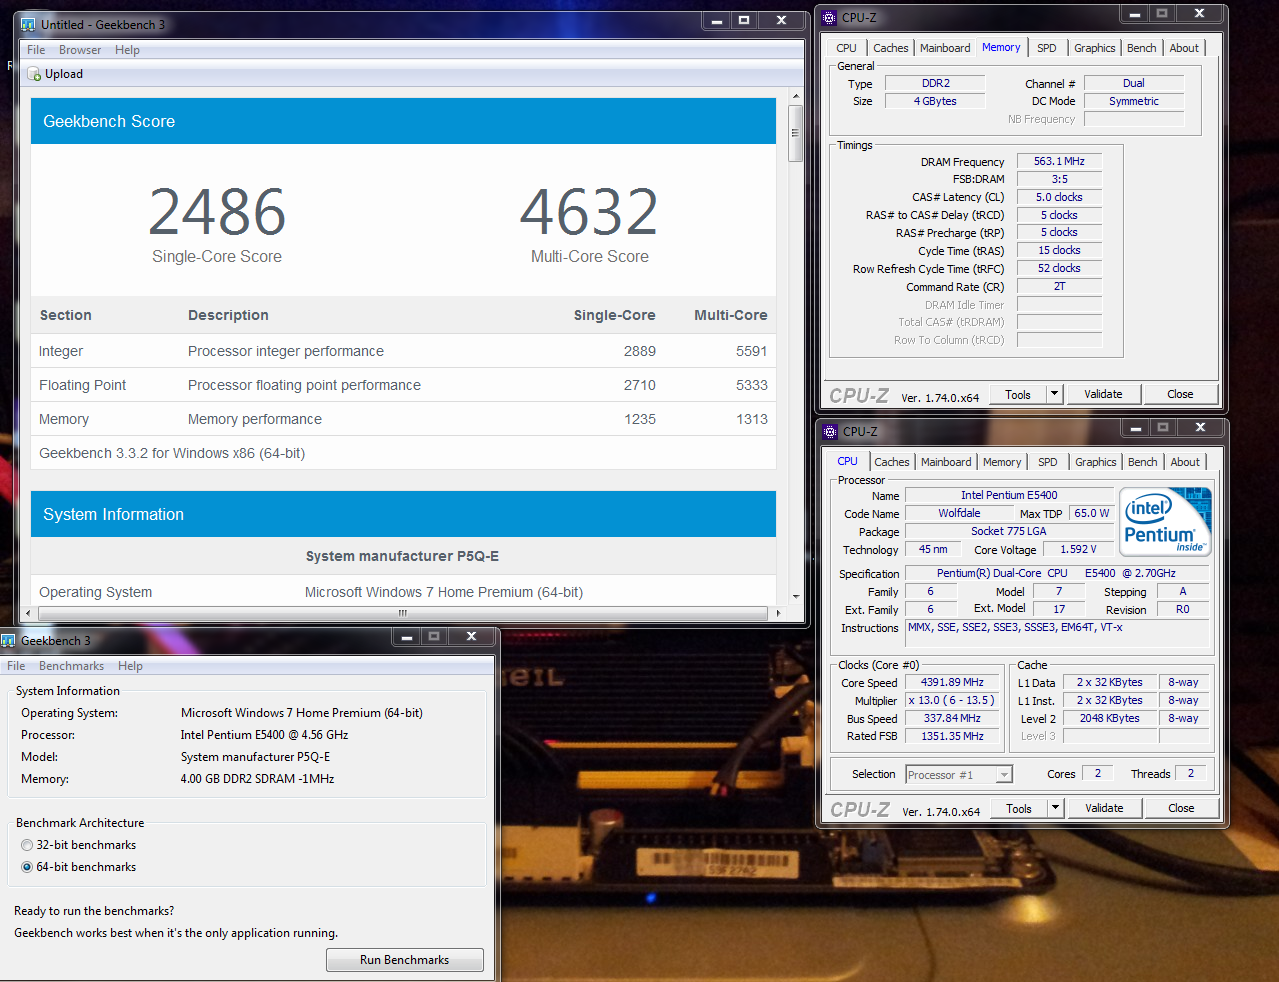This screenshot has width=1279, height=982.
Task: Click Tools button in upper CPU-Z window
Action: tap(1018, 394)
